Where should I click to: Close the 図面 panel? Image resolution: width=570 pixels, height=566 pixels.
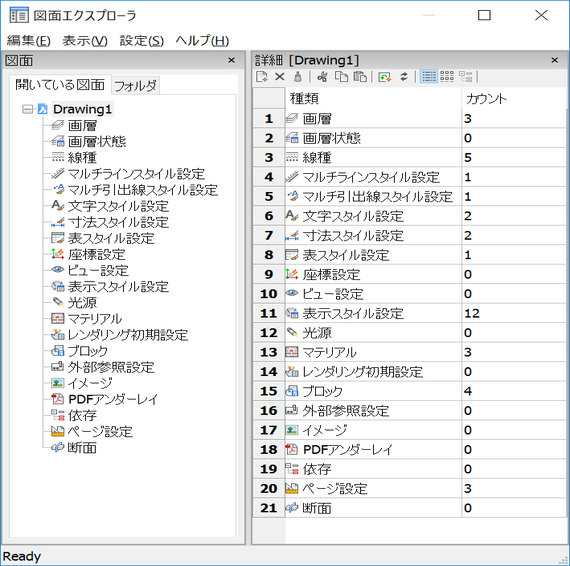click(x=232, y=60)
